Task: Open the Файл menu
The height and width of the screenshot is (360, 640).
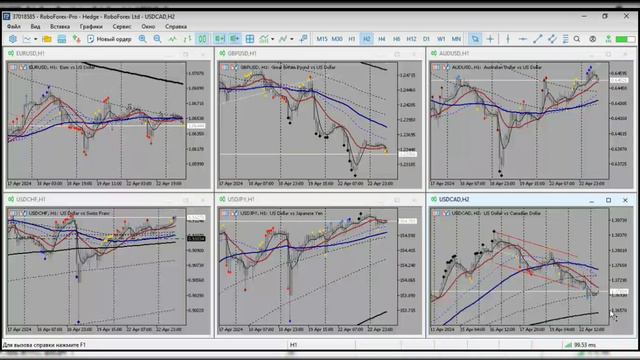Action: click(x=13, y=27)
